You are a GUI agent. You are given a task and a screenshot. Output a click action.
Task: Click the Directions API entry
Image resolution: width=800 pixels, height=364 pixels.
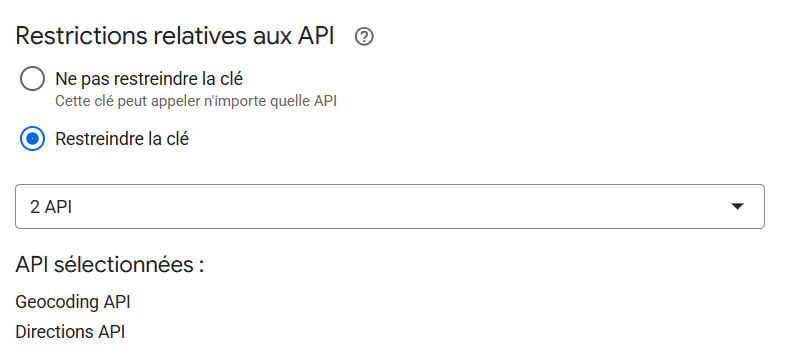point(70,332)
